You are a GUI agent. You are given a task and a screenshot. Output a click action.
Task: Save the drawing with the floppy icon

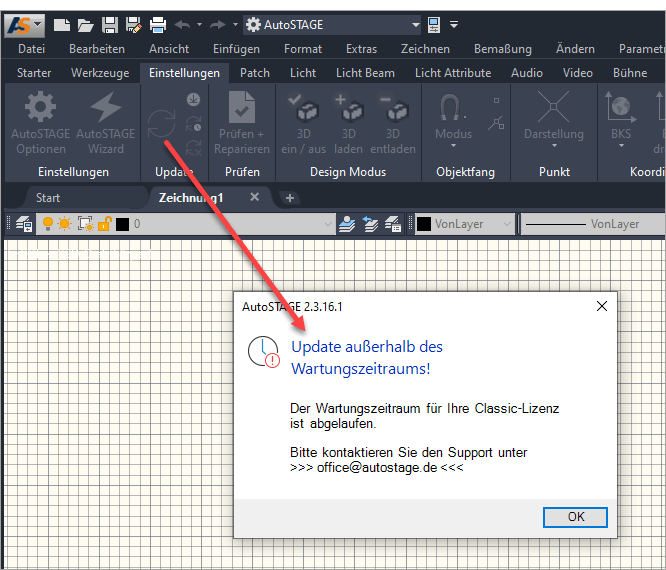tap(110, 25)
